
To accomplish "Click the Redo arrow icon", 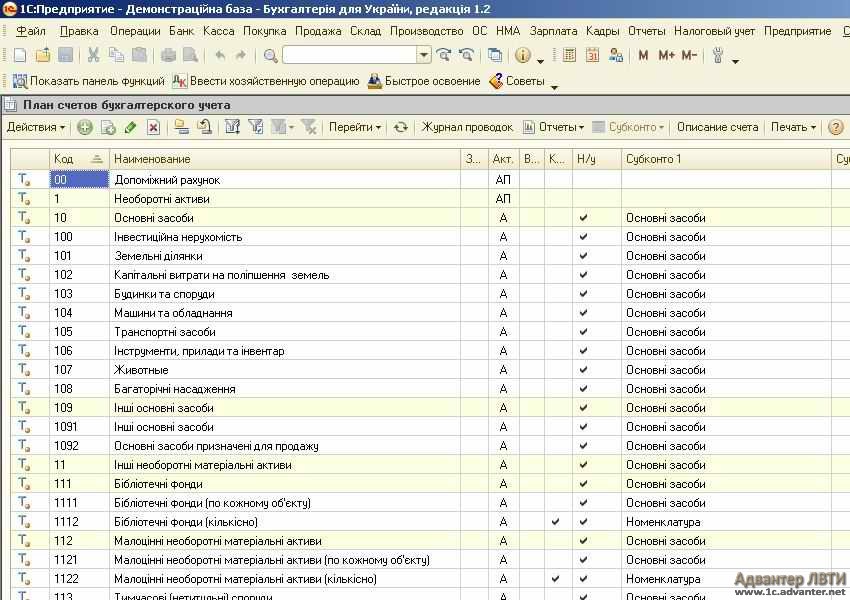I will click(241, 55).
